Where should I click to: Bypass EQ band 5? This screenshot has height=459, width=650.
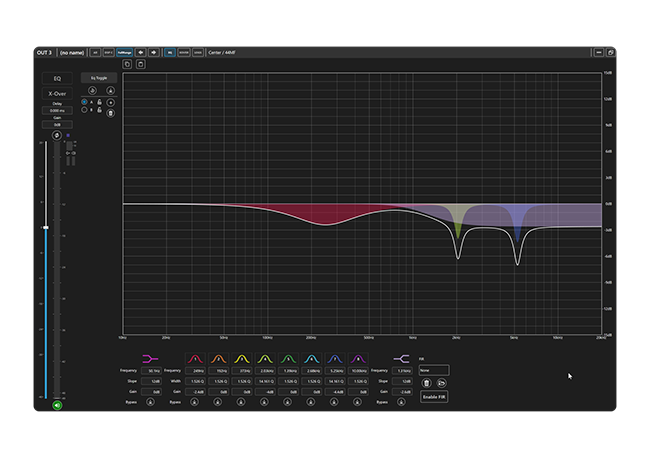click(287, 402)
